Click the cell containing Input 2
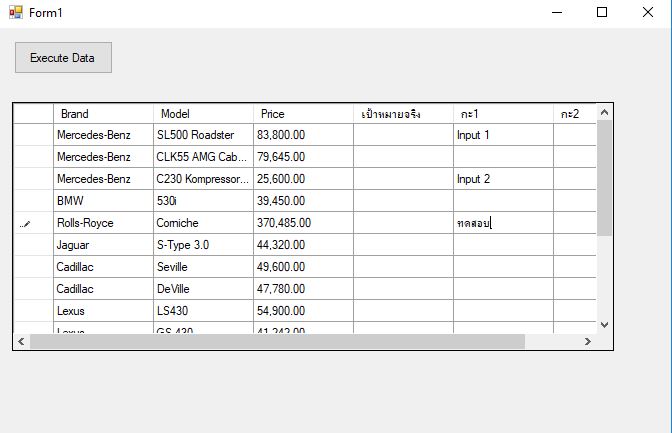 (x=503, y=179)
